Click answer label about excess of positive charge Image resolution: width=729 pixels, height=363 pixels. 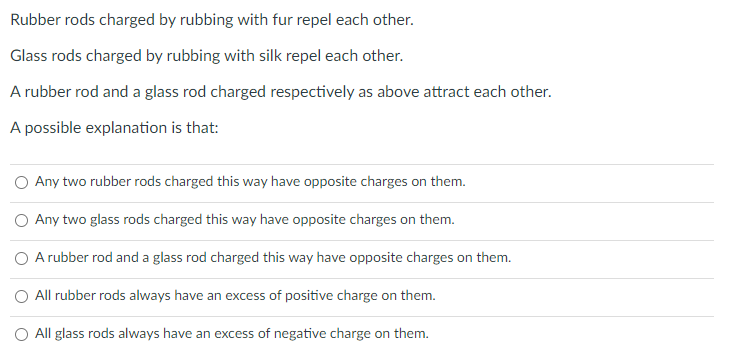pos(235,296)
